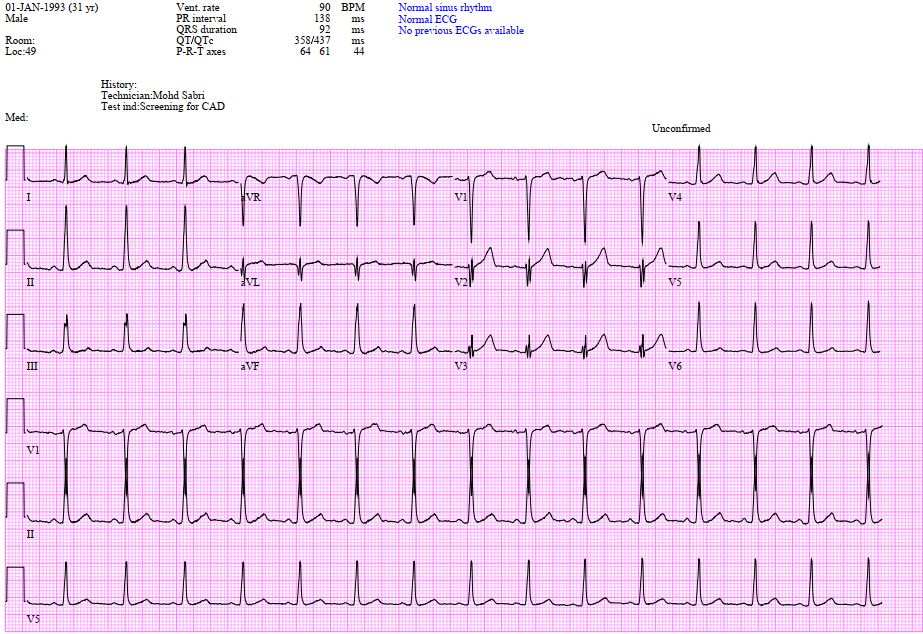Select the Vent. rate 90 BPM value
Screen dimensions: 923x634
pyautogui.click(x=324, y=8)
